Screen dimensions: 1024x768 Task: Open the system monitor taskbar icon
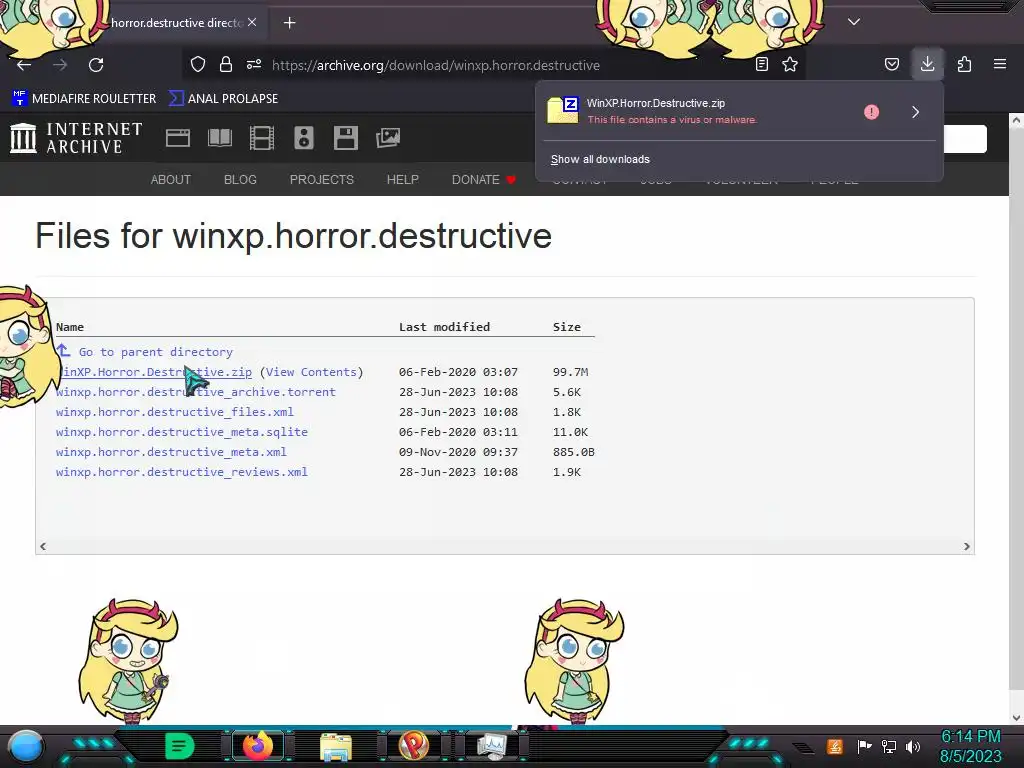pos(492,746)
